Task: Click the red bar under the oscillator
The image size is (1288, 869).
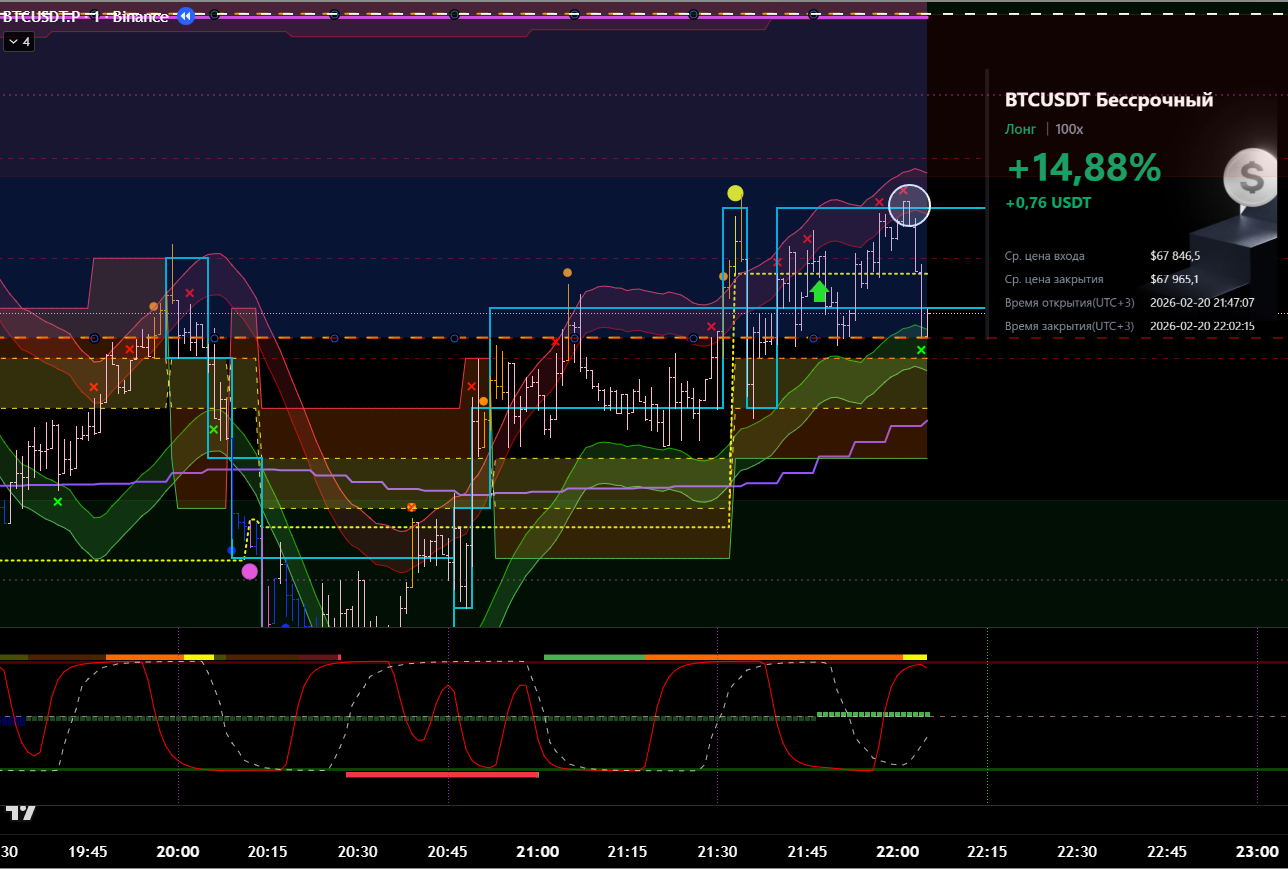Action: point(442,774)
